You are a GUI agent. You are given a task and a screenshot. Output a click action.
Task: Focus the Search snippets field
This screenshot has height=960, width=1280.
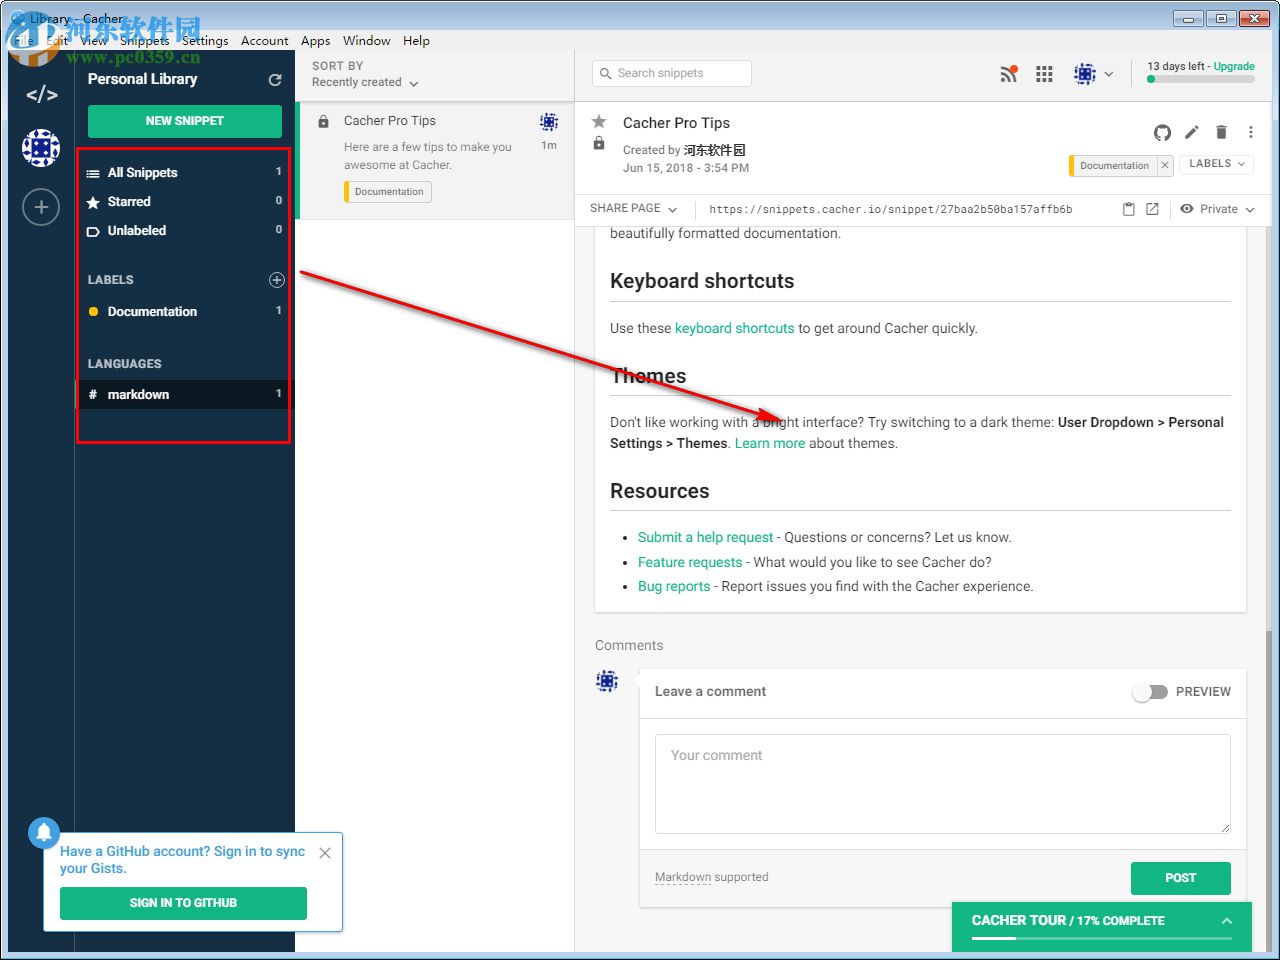672,74
